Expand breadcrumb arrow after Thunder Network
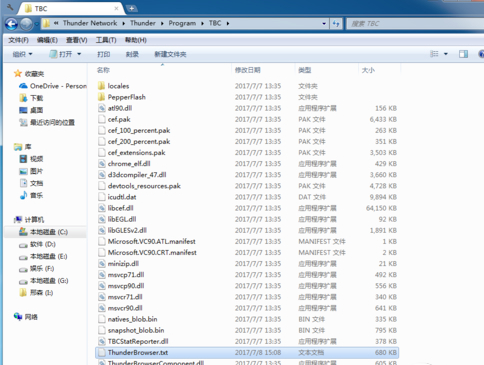484x365 pixels. [x=124, y=23]
